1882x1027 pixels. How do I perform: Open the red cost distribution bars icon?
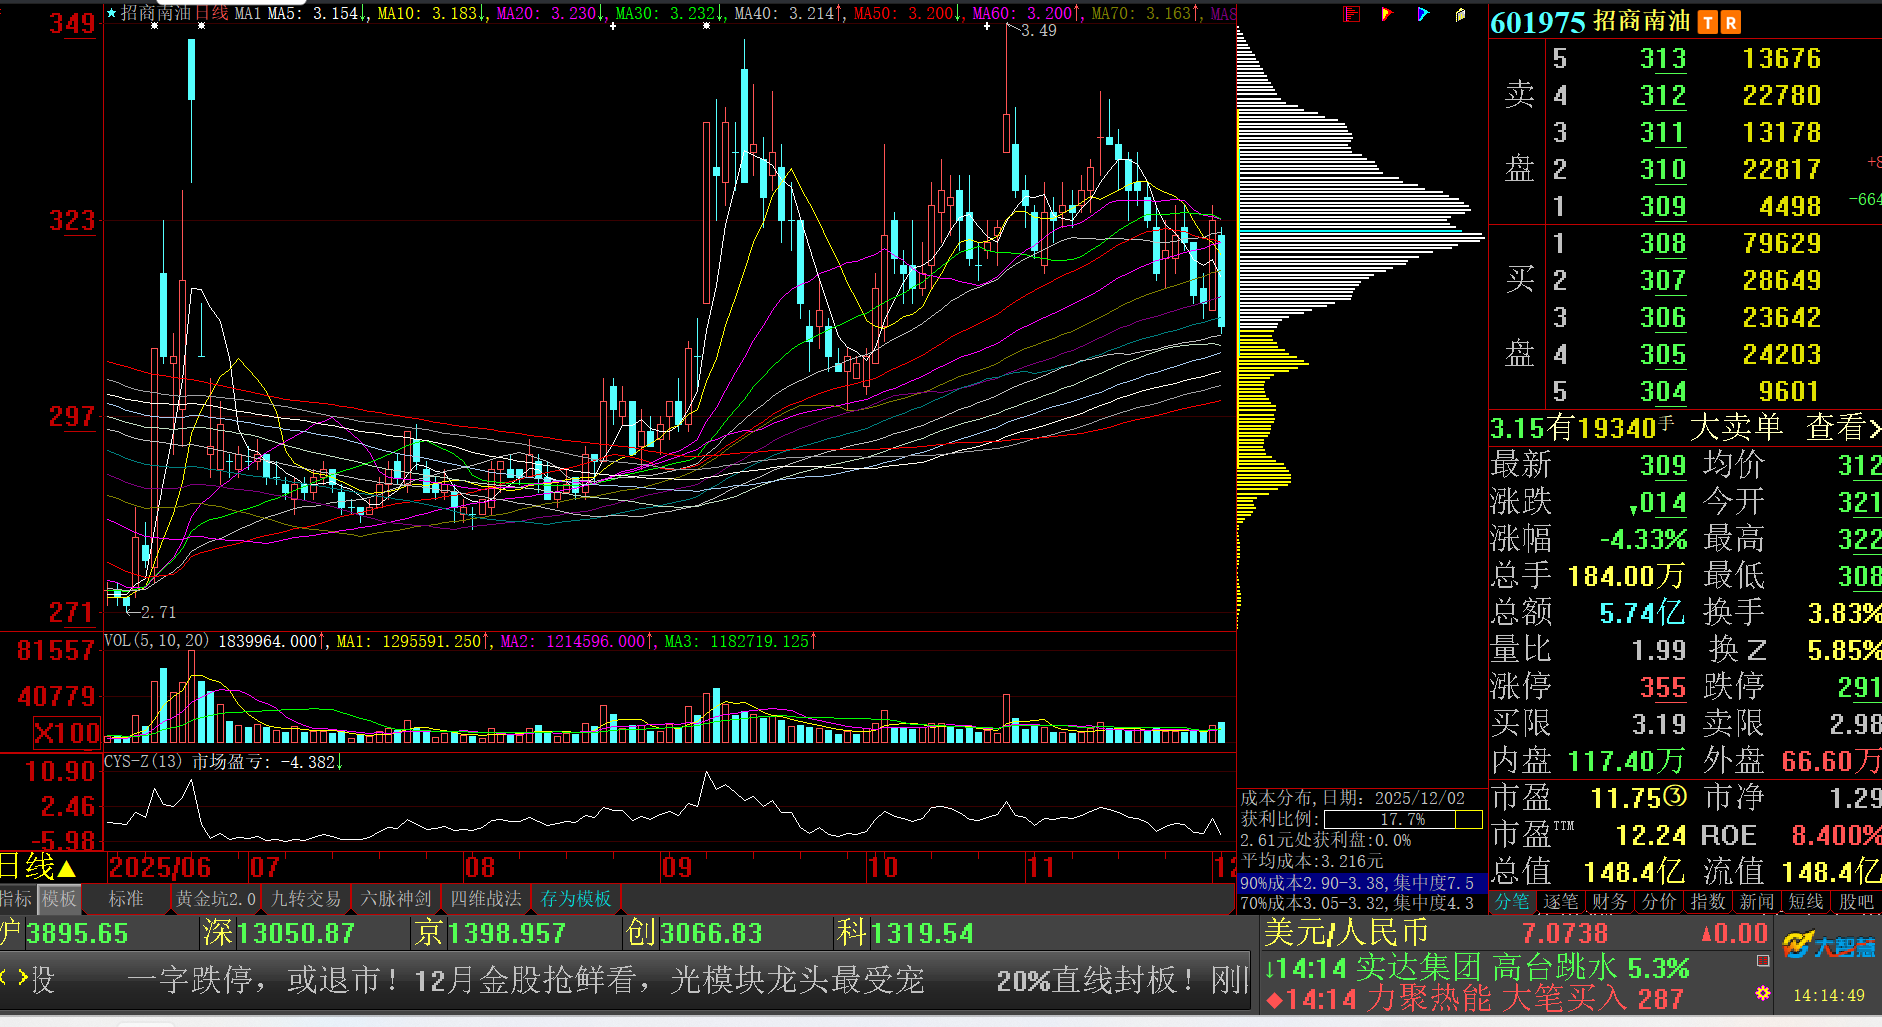tap(1352, 14)
